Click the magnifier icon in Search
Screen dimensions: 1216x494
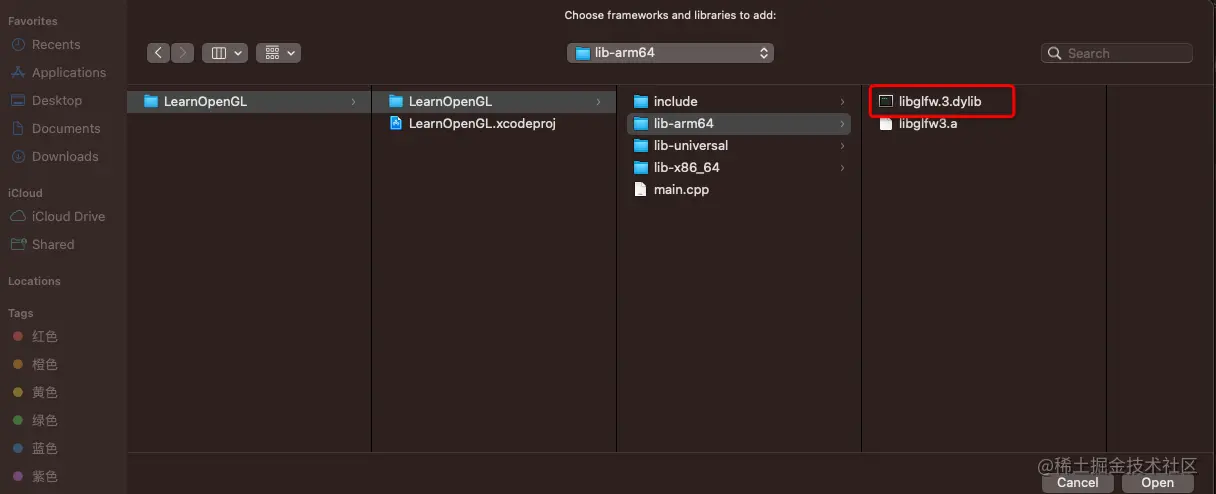point(1056,53)
